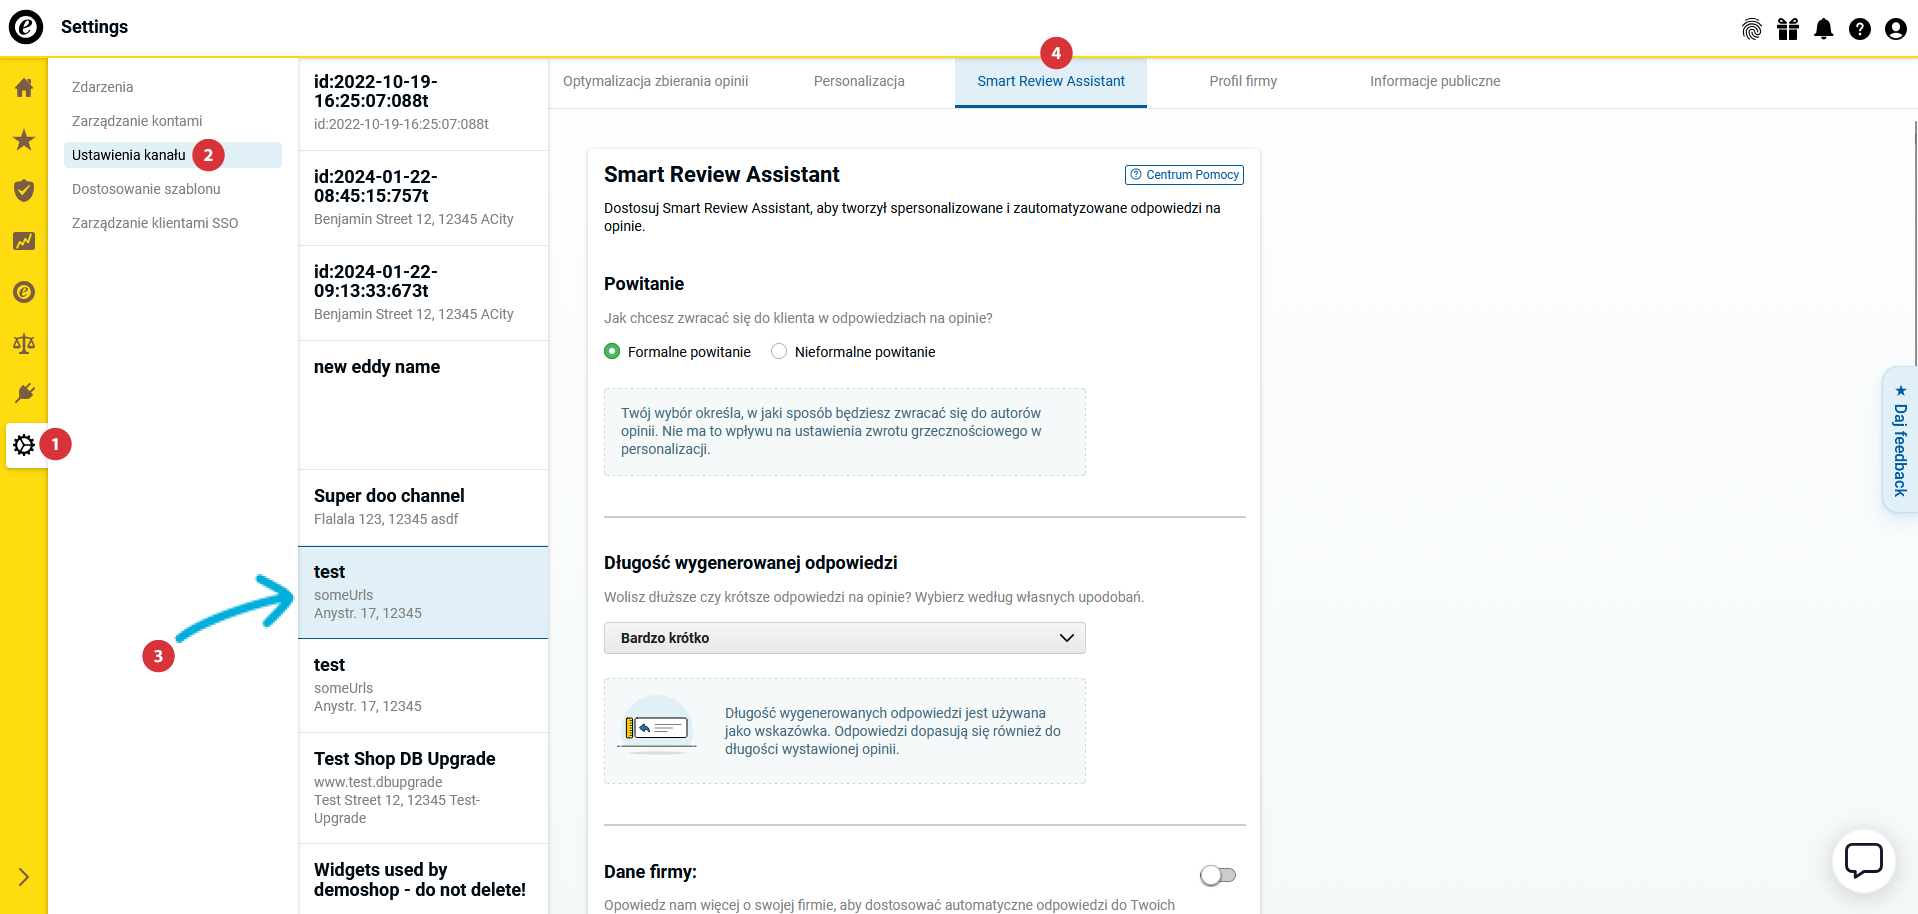Screen dimensions: 1918x914
Task: Open the home icon in sidebar
Action: tap(24, 88)
